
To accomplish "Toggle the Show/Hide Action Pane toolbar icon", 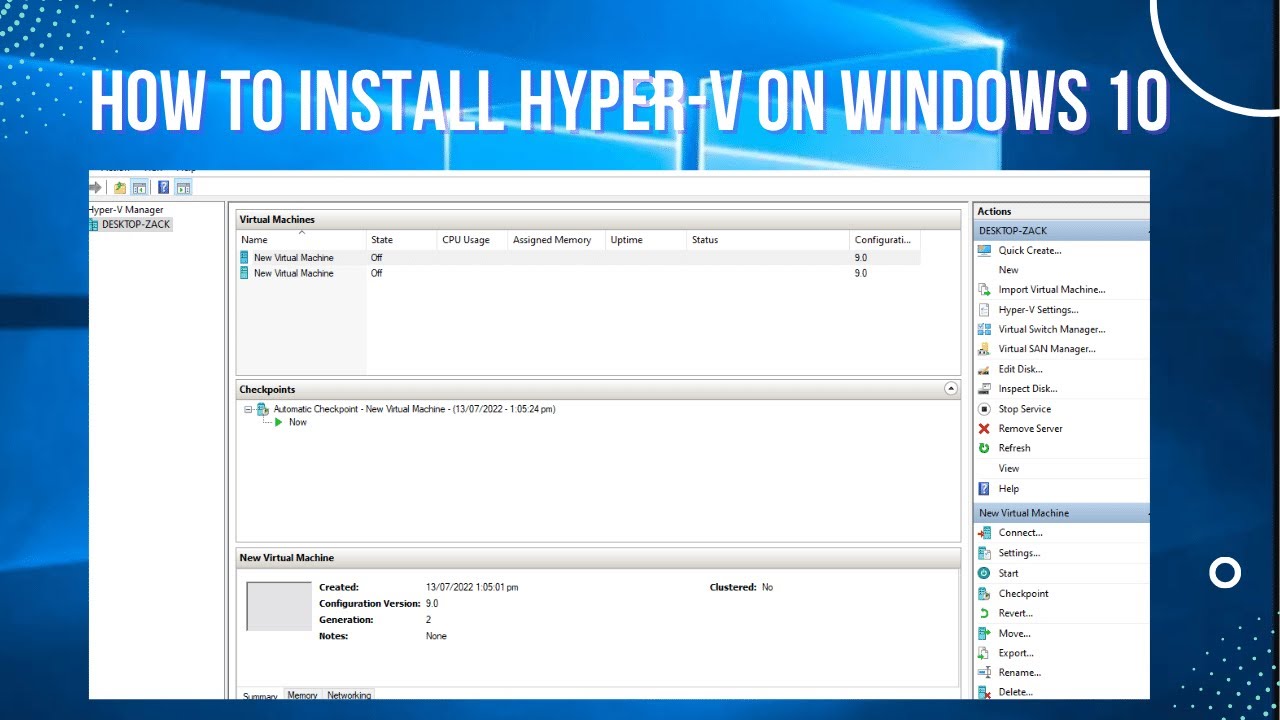I will [x=183, y=187].
